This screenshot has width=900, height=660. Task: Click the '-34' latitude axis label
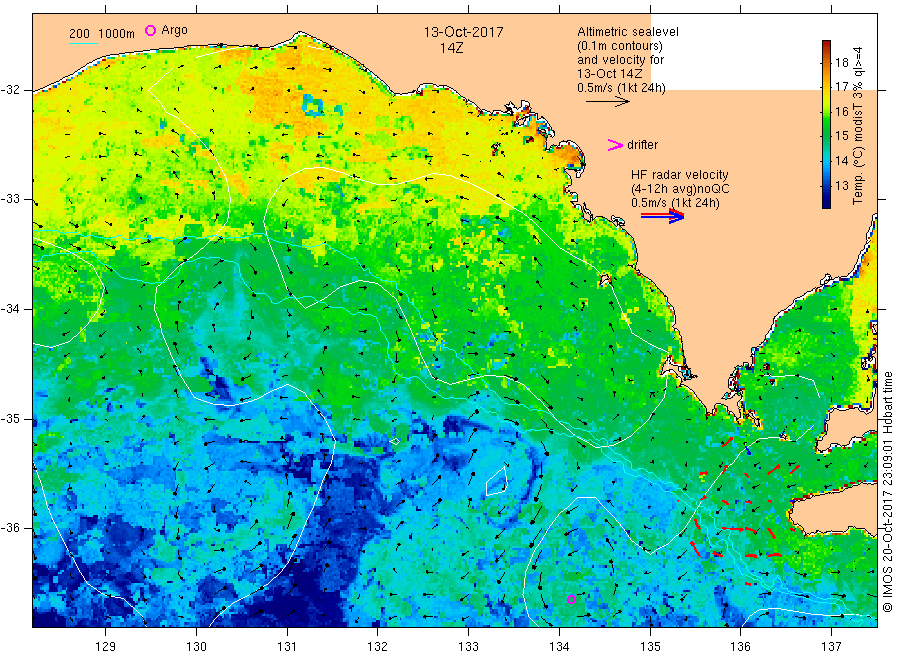10,309
